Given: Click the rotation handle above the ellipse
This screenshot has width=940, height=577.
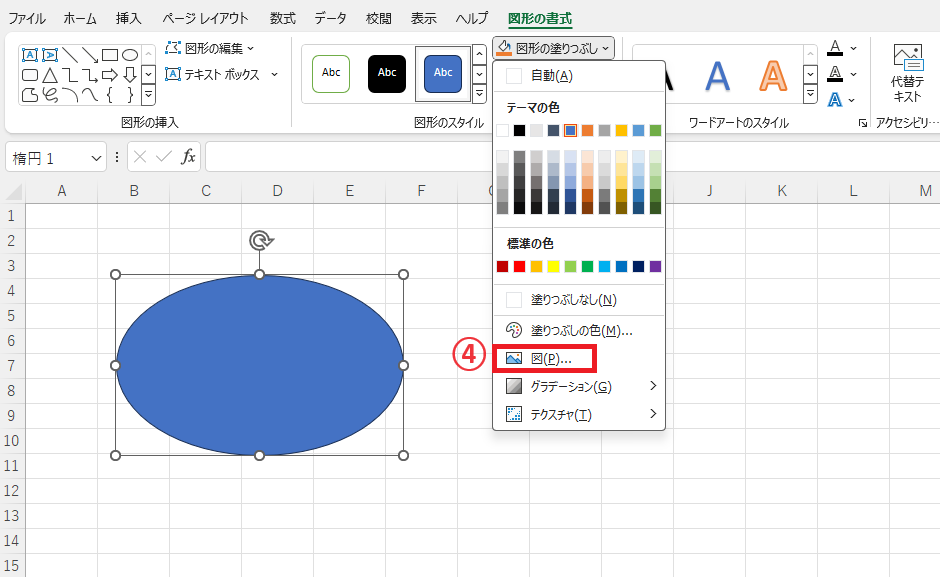Looking at the screenshot, I should [260, 241].
